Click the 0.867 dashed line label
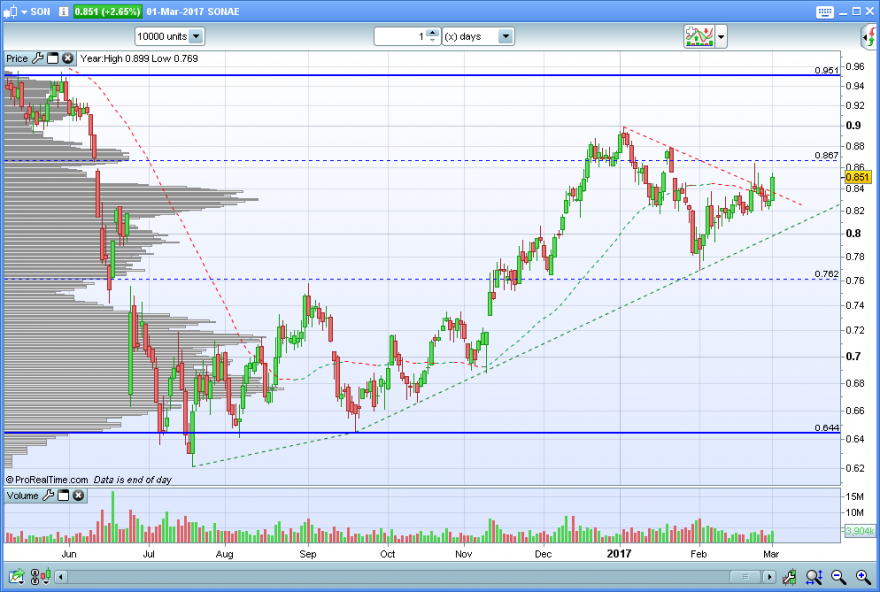Screen dimensions: 880x592 tap(827, 155)
